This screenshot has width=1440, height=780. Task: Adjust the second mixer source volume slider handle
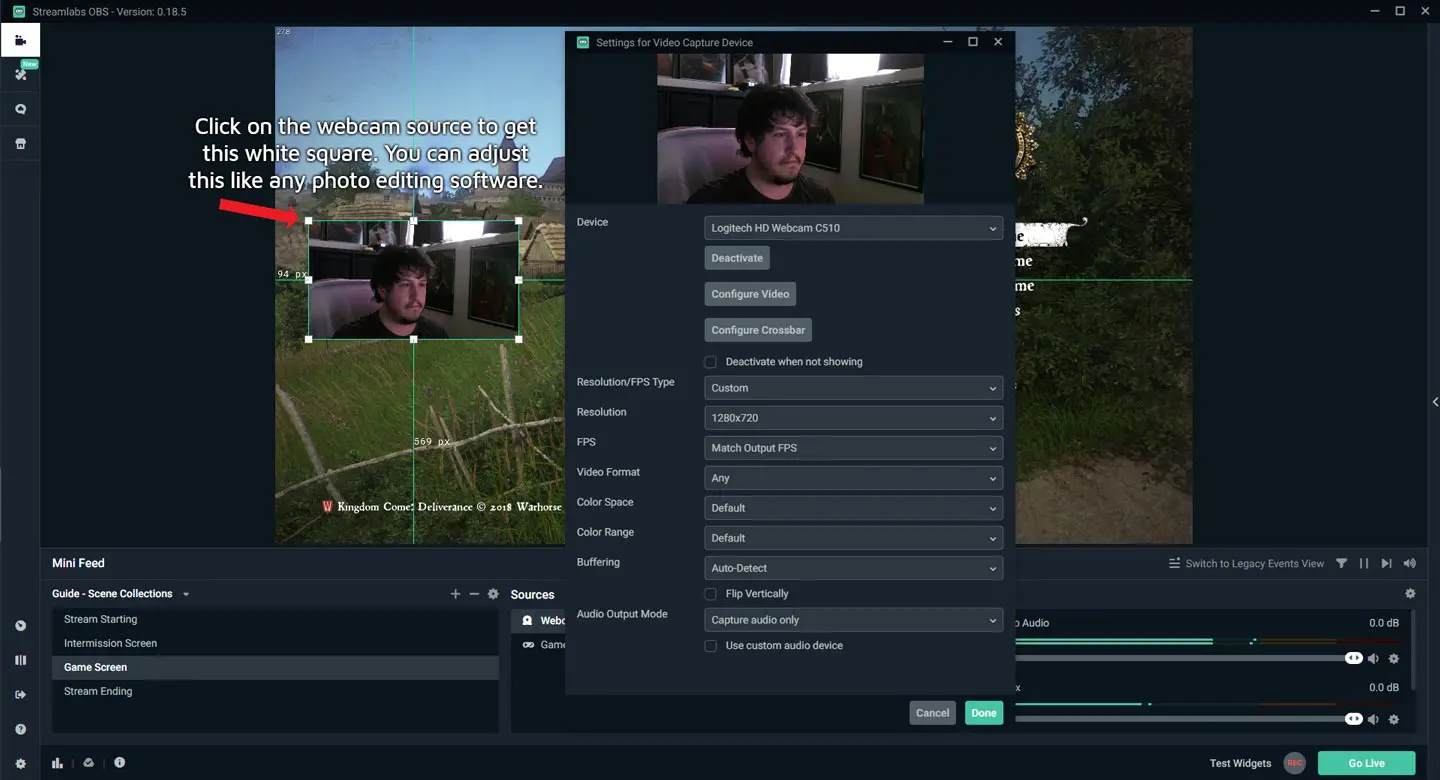pyautogui.click(x=1353, y=718)
